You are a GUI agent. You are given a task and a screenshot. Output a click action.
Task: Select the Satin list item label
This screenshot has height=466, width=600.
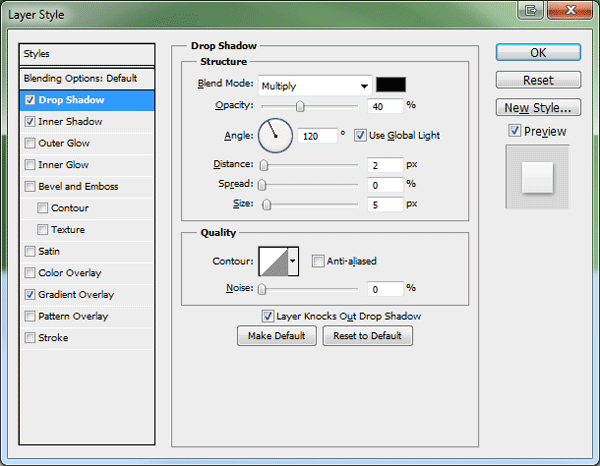click(x=49, y=251)
